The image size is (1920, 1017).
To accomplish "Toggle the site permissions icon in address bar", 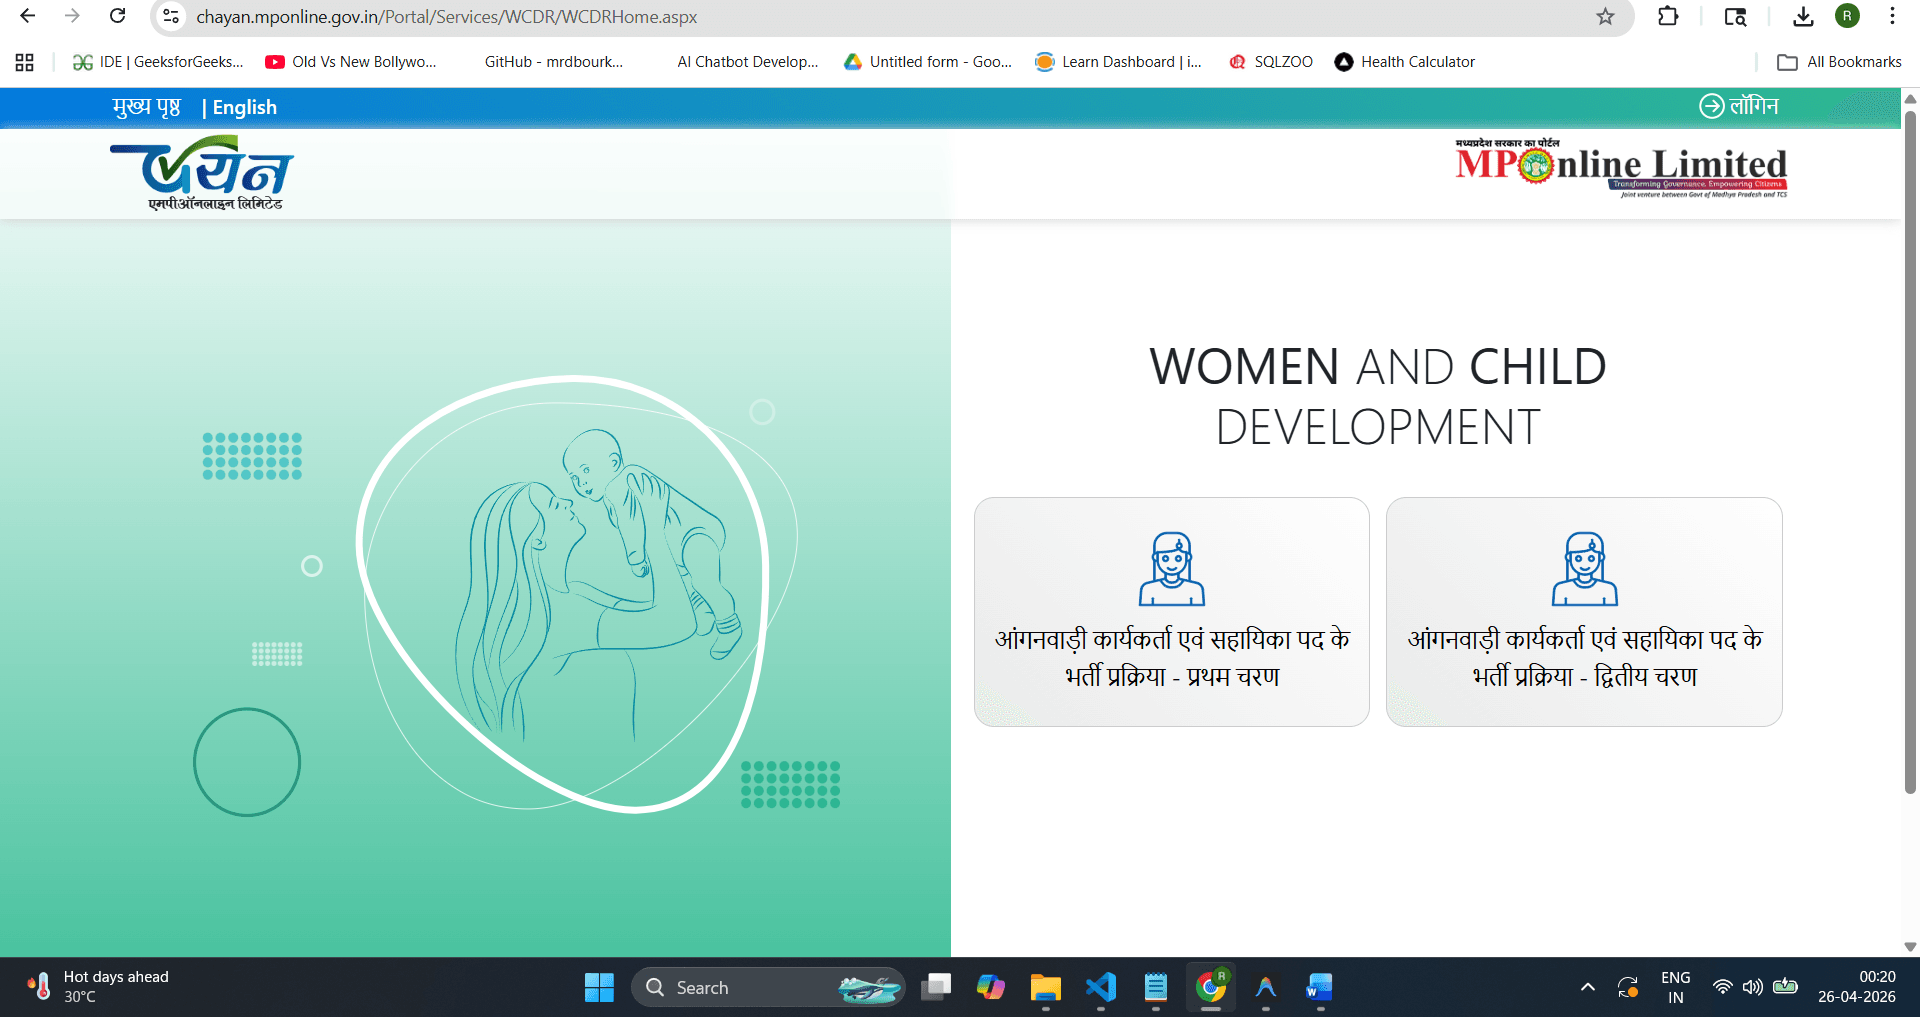I will coord(170,16).
